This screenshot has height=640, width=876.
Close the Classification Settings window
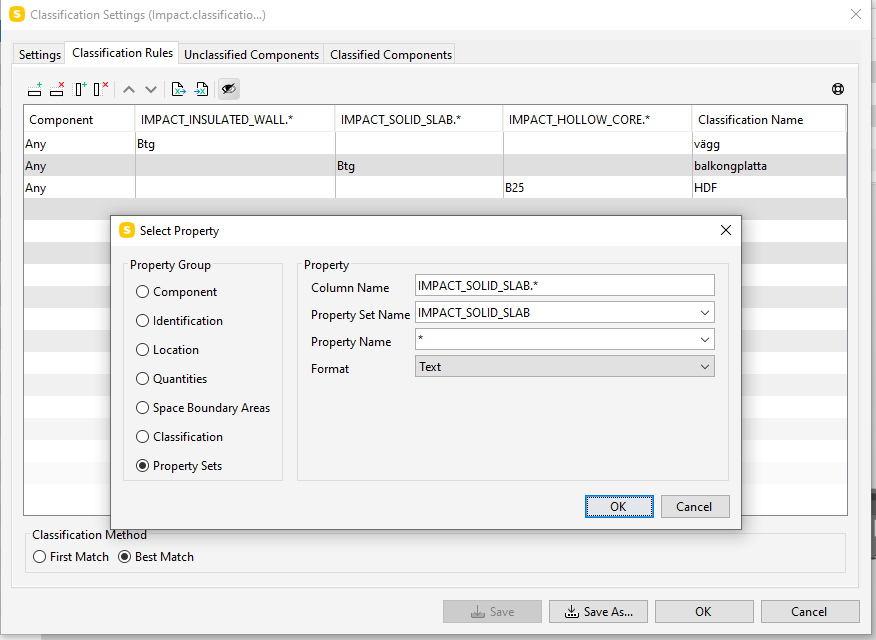point(855,15)
